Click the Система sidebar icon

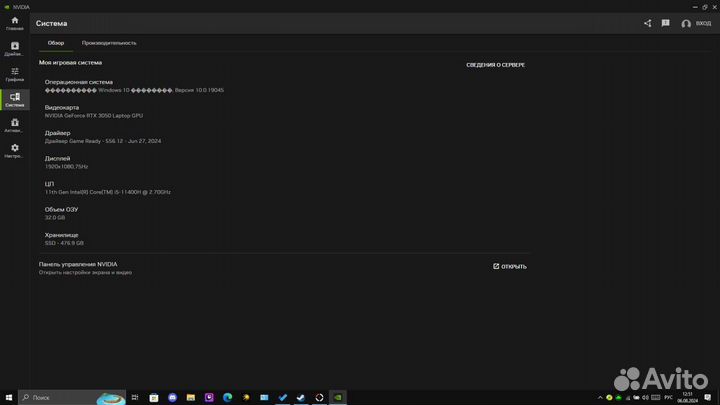point(14,100)
